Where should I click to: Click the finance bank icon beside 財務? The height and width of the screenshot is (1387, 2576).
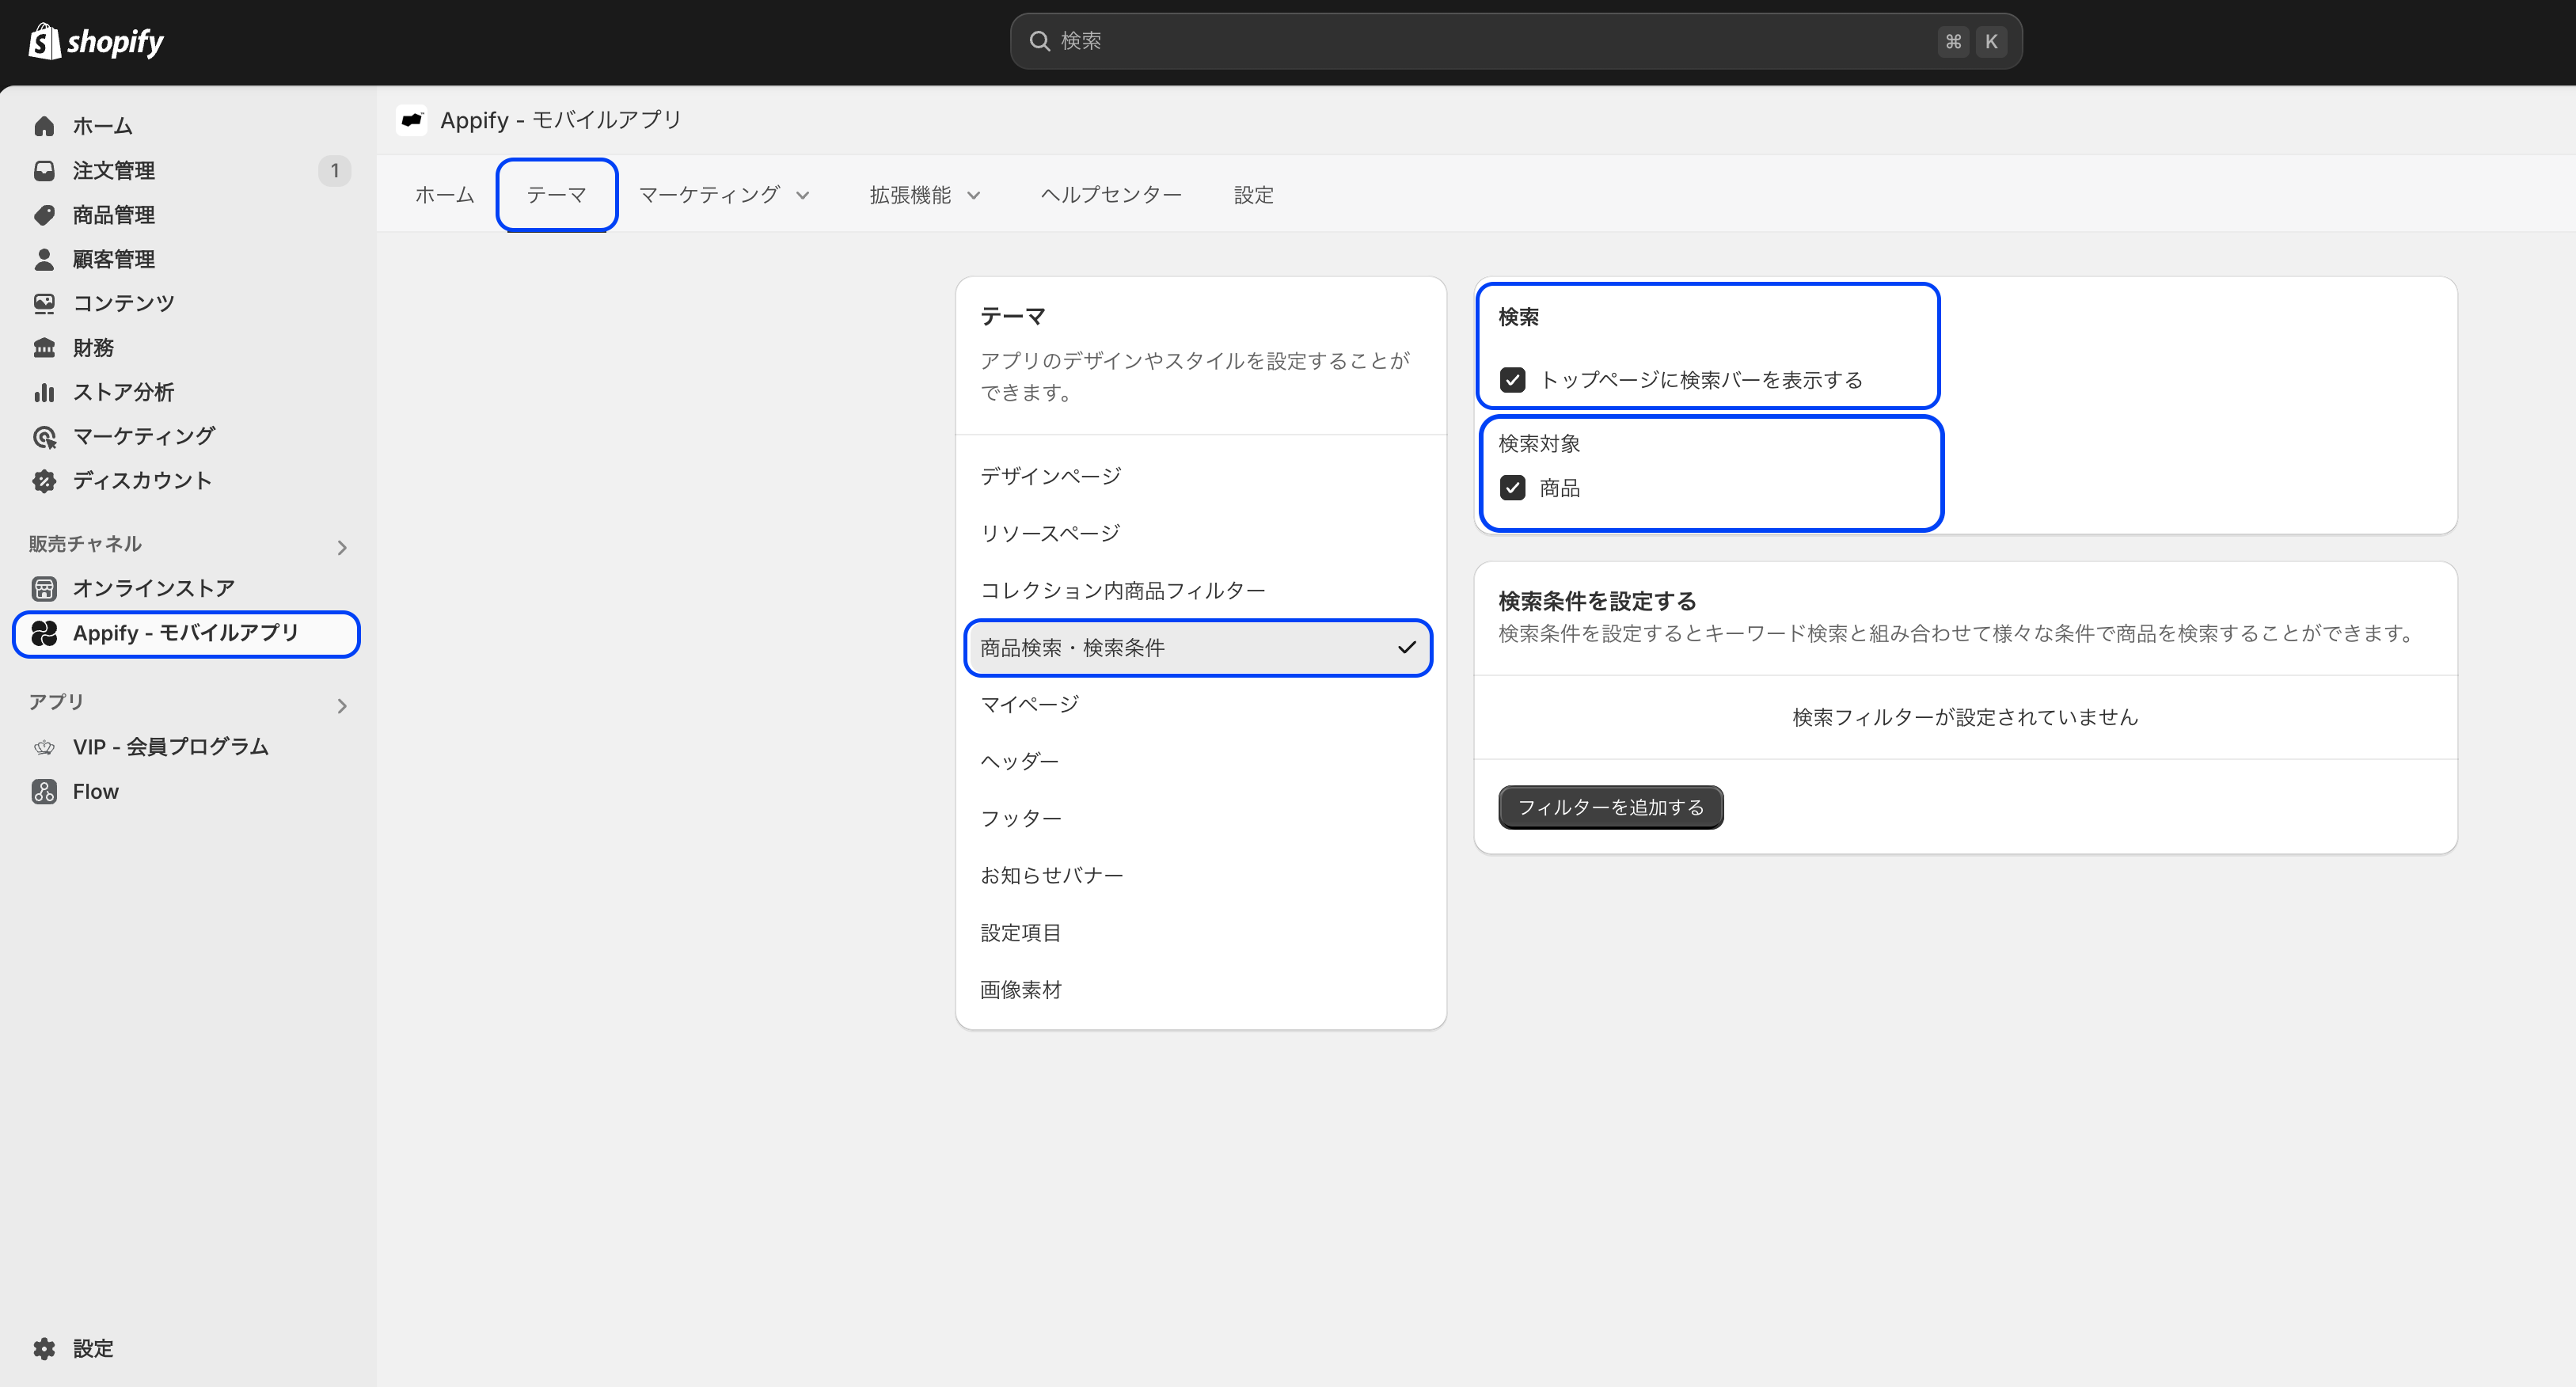point(44,348)
